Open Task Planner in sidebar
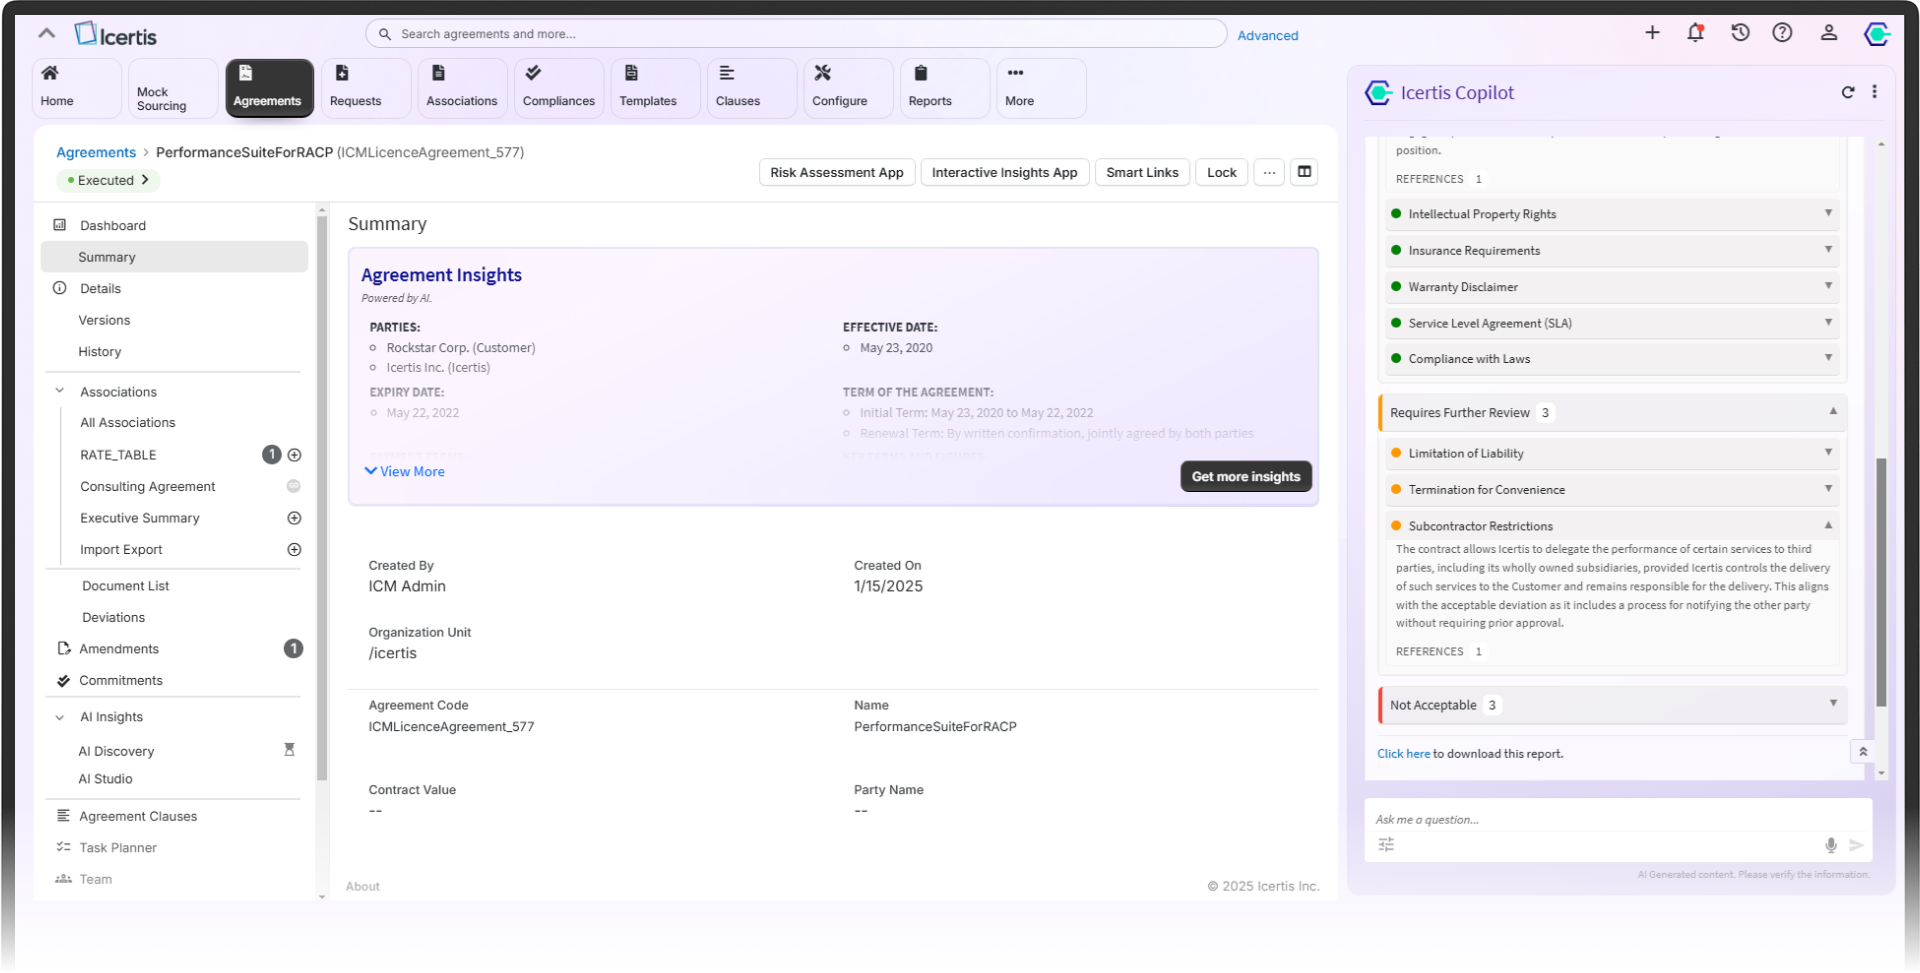Image resolution: width=1920 pixels, height=973 pixels. click(118, 848)
